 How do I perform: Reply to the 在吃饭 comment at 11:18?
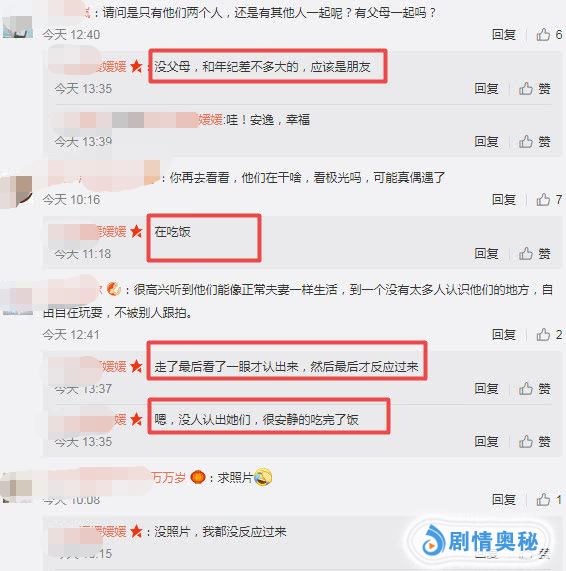(486, 253)
